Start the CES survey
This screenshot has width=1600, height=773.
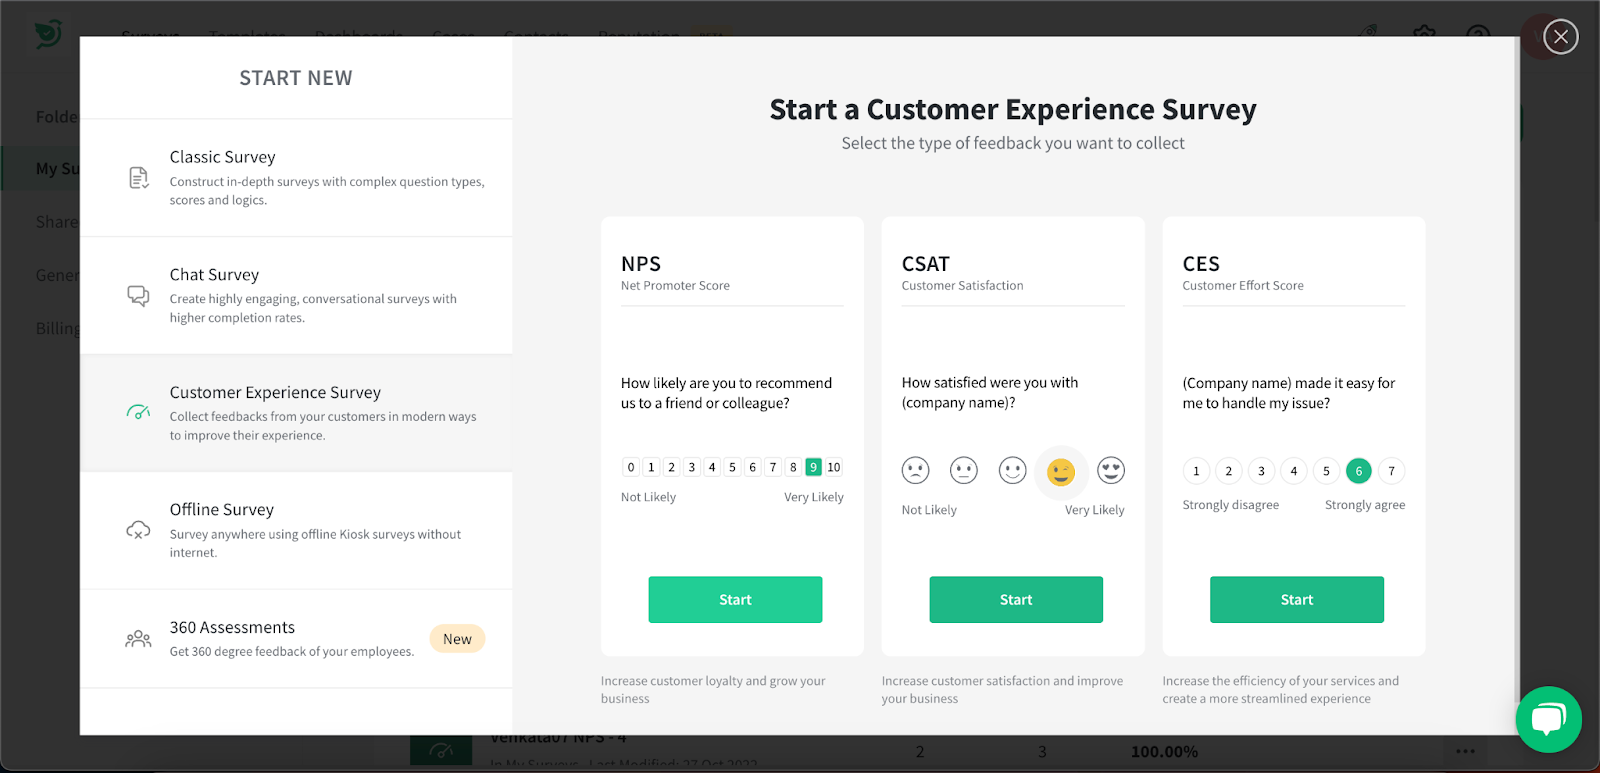pos(1297,600)
